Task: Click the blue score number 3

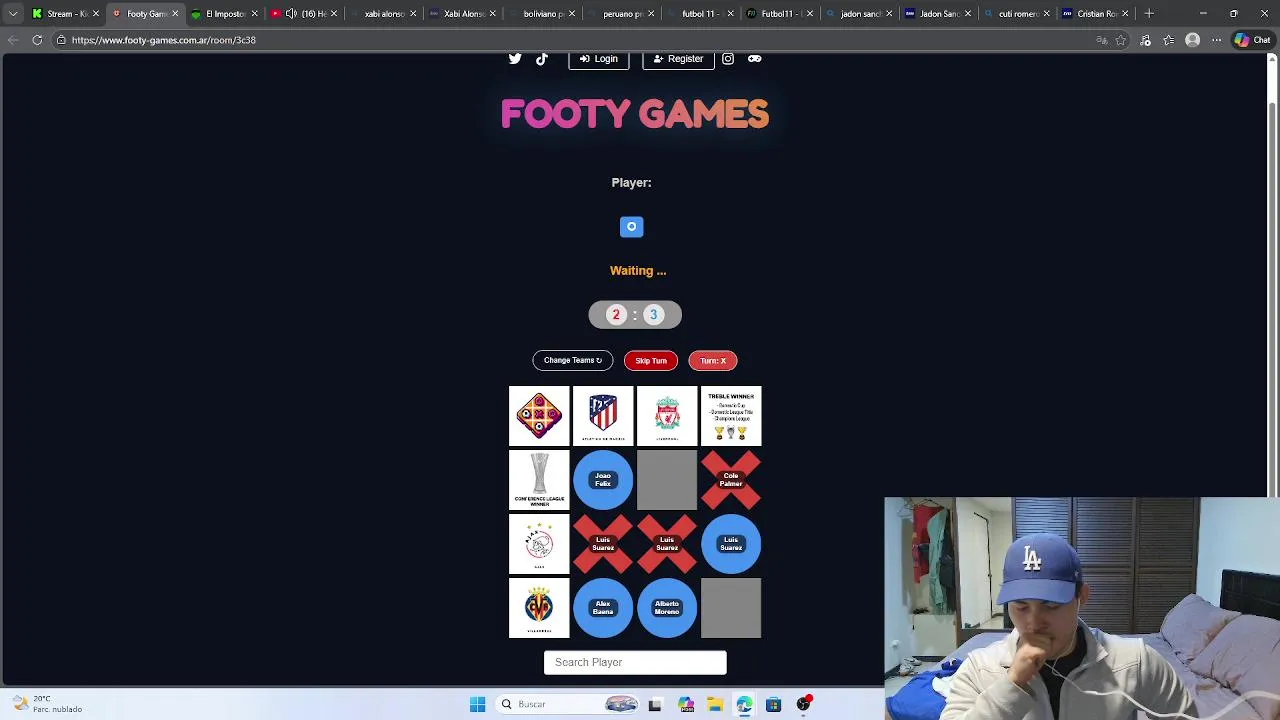Action: click(x=654, y=315)
